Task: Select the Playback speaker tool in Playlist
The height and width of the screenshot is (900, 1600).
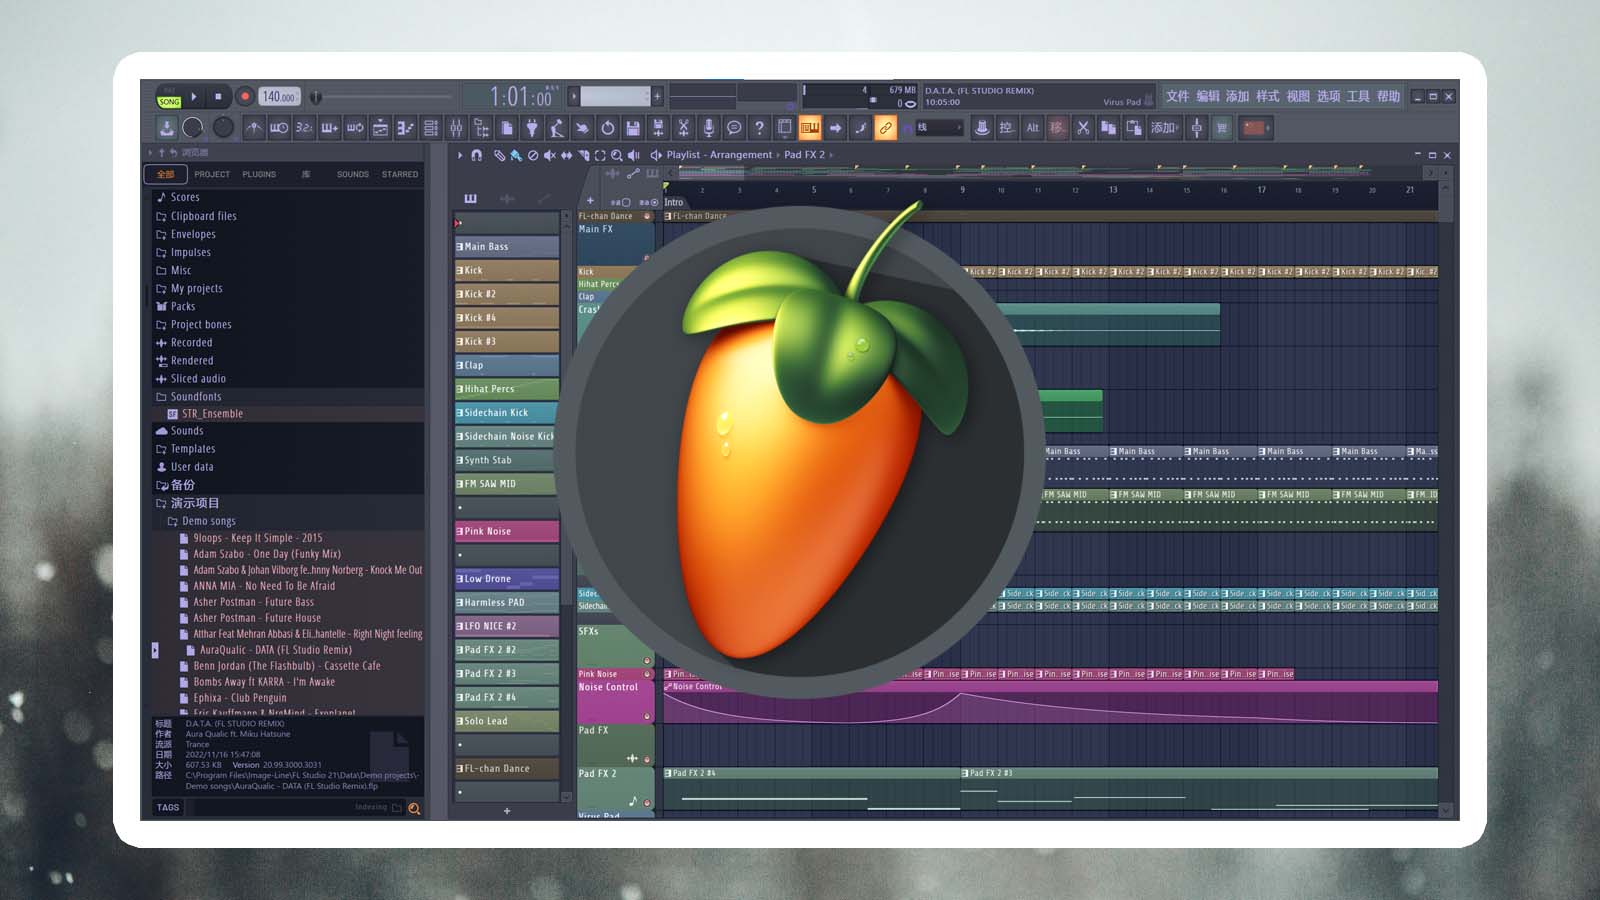Action: pyautogui.click(x=633, y=155)
